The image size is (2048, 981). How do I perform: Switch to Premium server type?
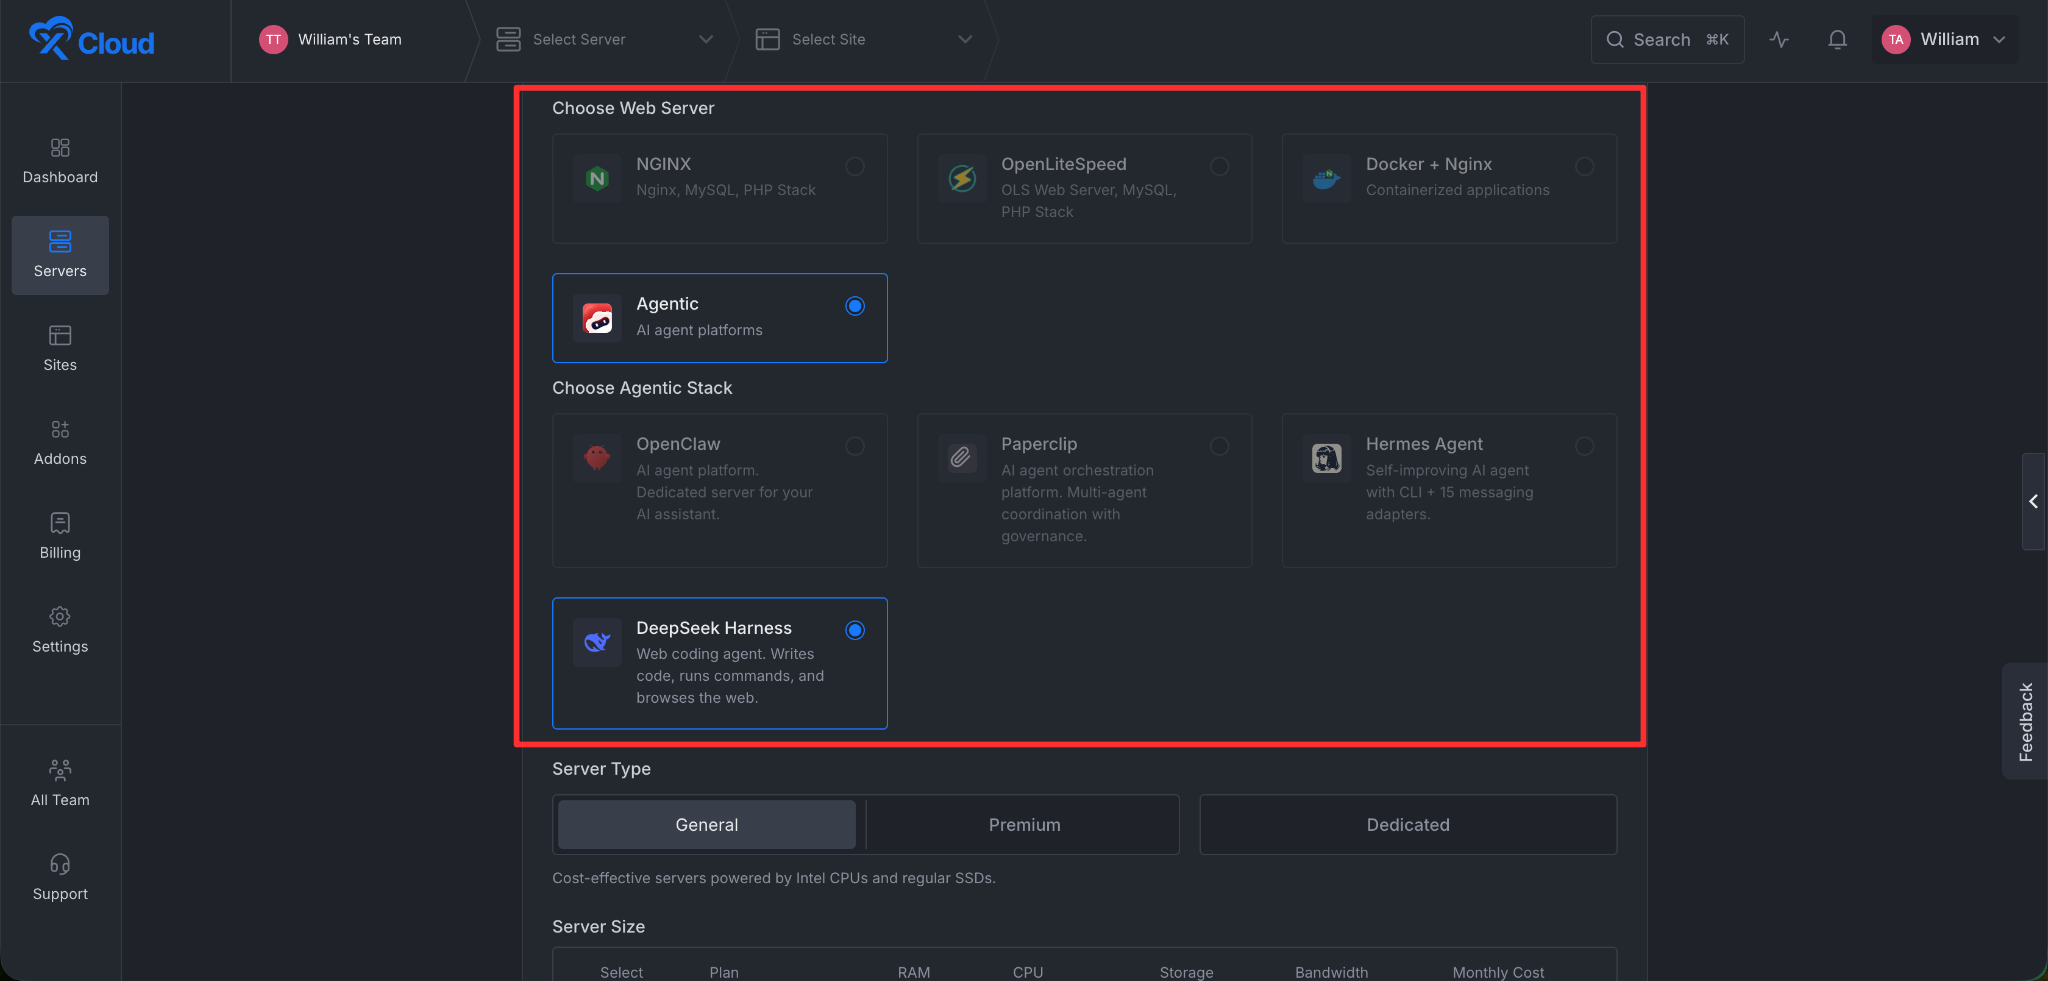point(1024,825)
